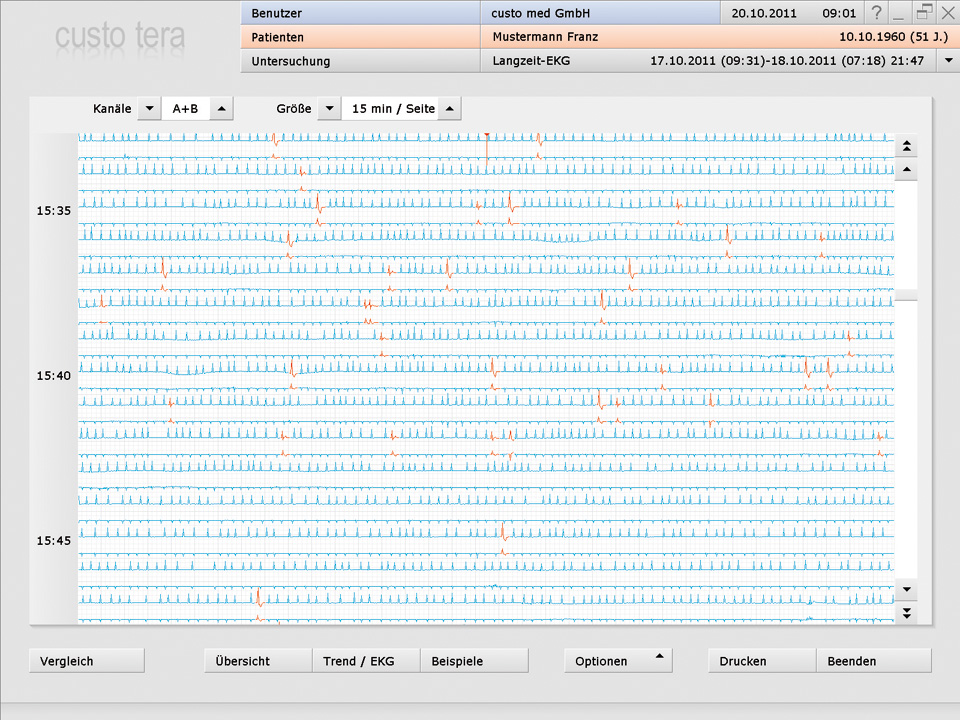Image resolution: width=960 pixels, height=720 pixels.
Task: Jump to last page with double-down arrow
Action: click(906, 612)
